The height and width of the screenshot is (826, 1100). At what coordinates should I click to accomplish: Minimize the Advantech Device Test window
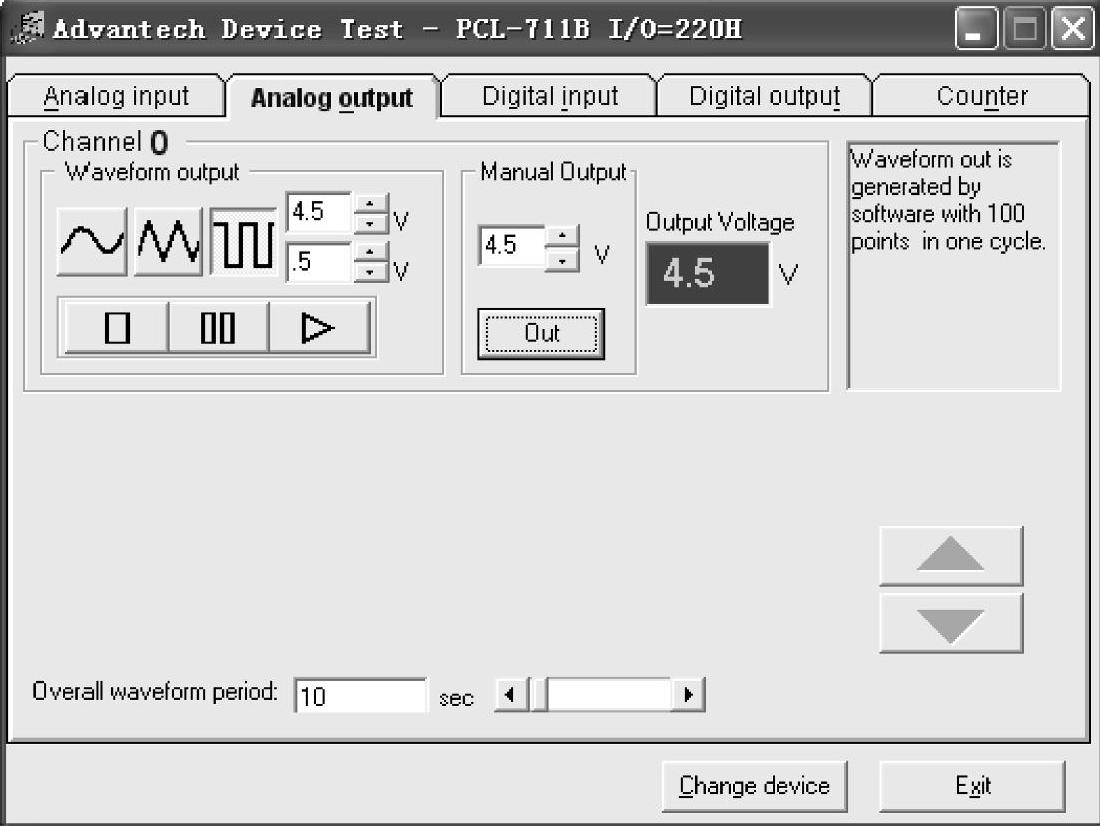[976, 29]
